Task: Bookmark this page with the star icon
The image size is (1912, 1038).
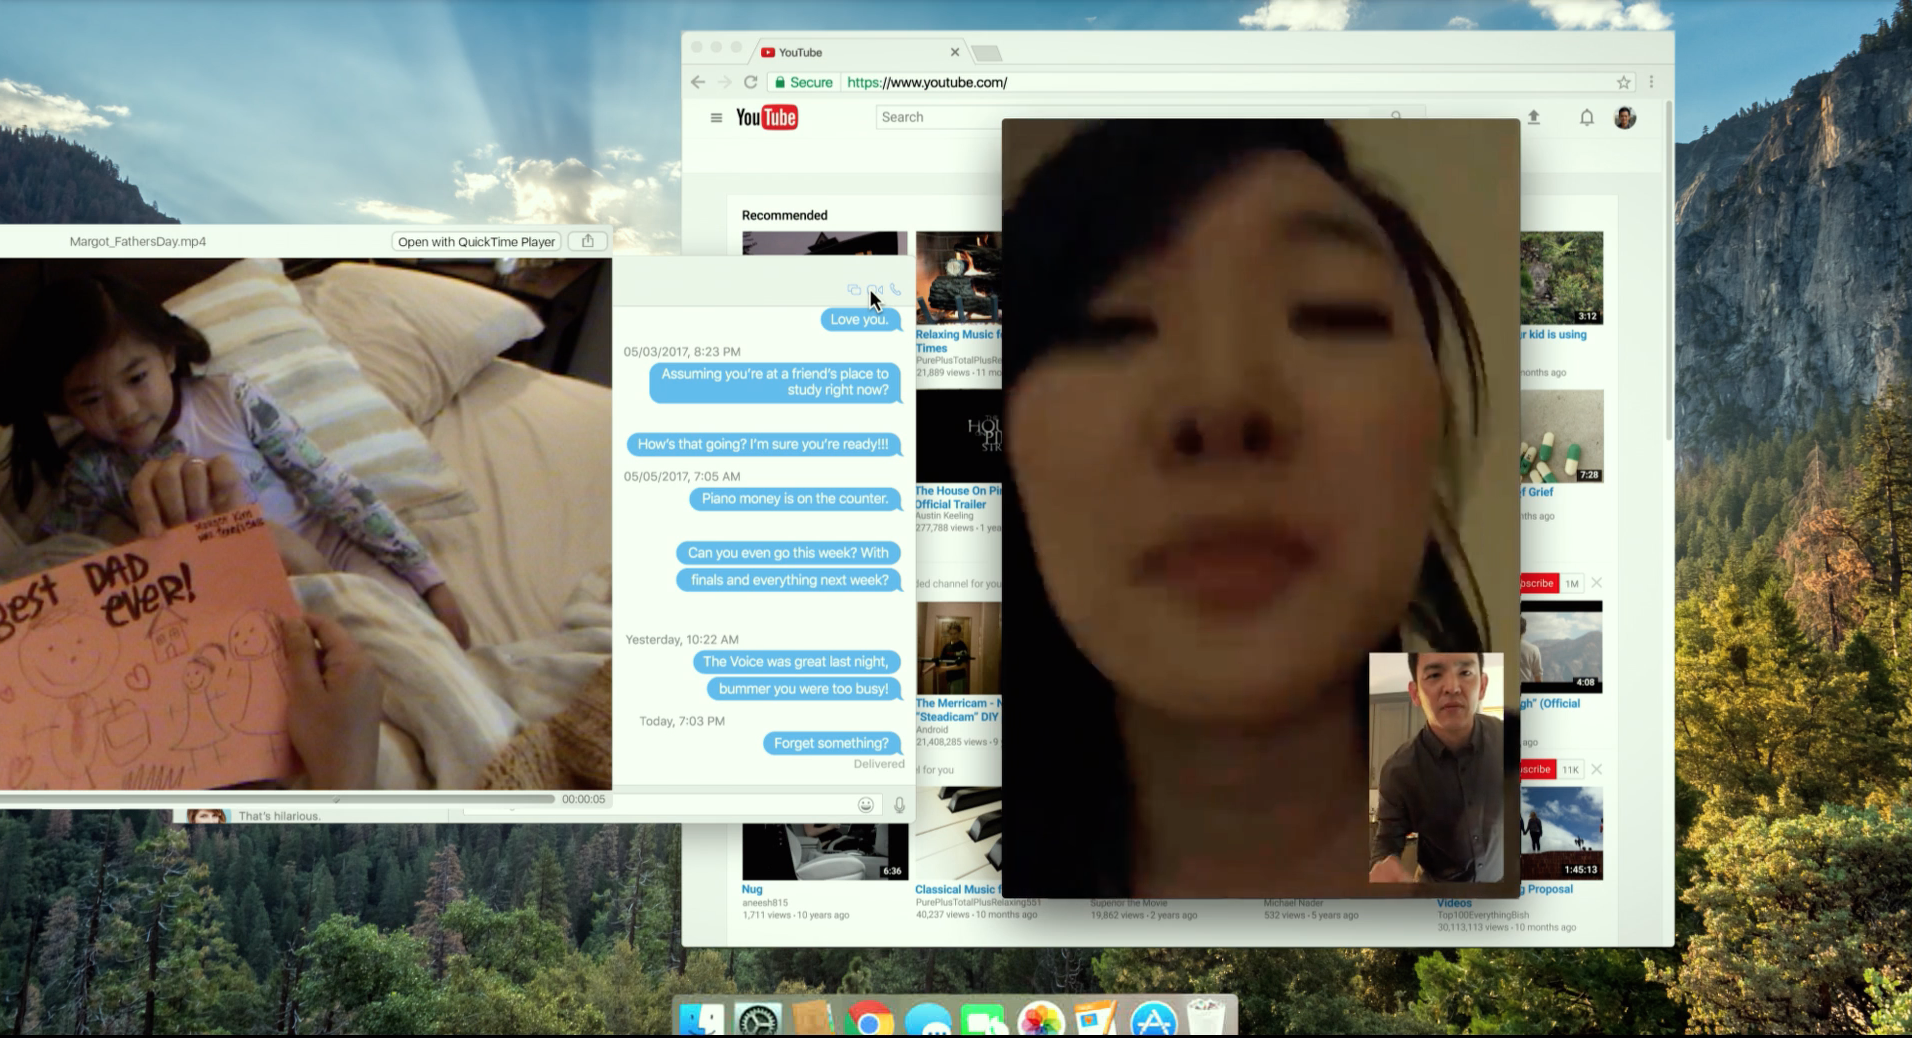Action: tap(1623, 83)
